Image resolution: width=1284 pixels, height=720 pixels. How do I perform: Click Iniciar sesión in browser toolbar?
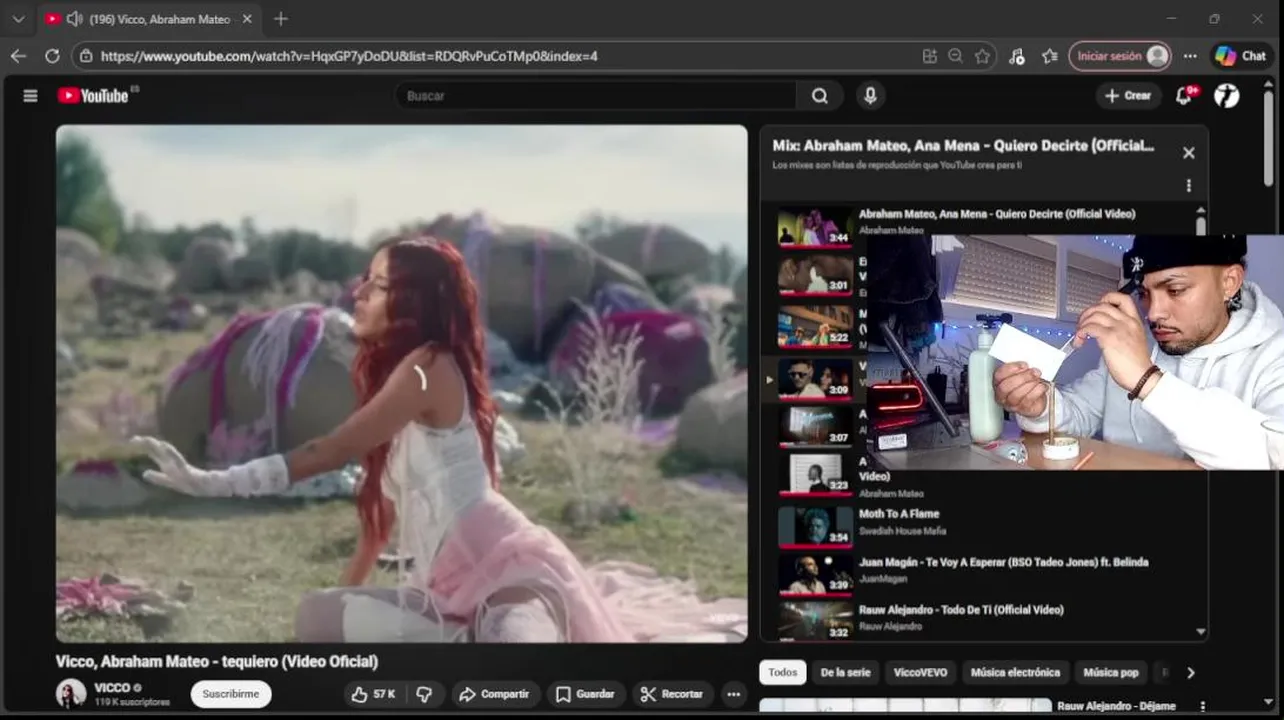[x=1120, y=56]
